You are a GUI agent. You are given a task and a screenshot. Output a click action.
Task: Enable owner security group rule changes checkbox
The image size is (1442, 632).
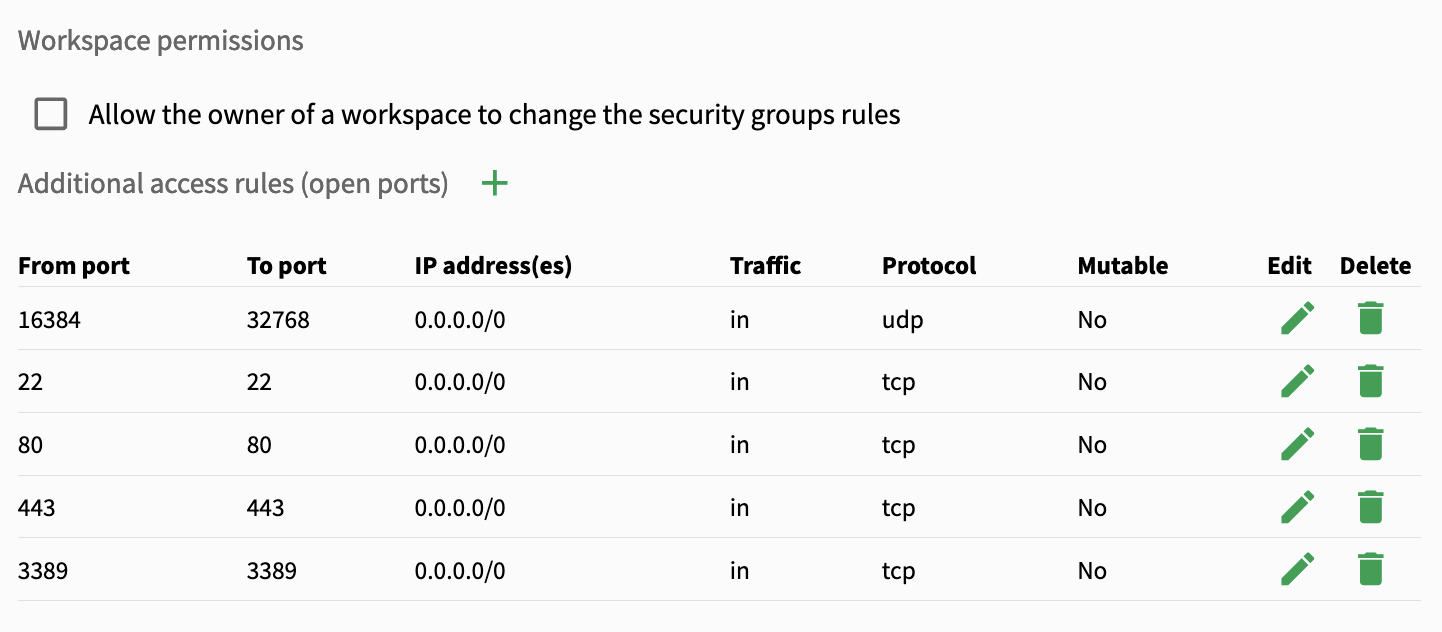coord(51,114)
